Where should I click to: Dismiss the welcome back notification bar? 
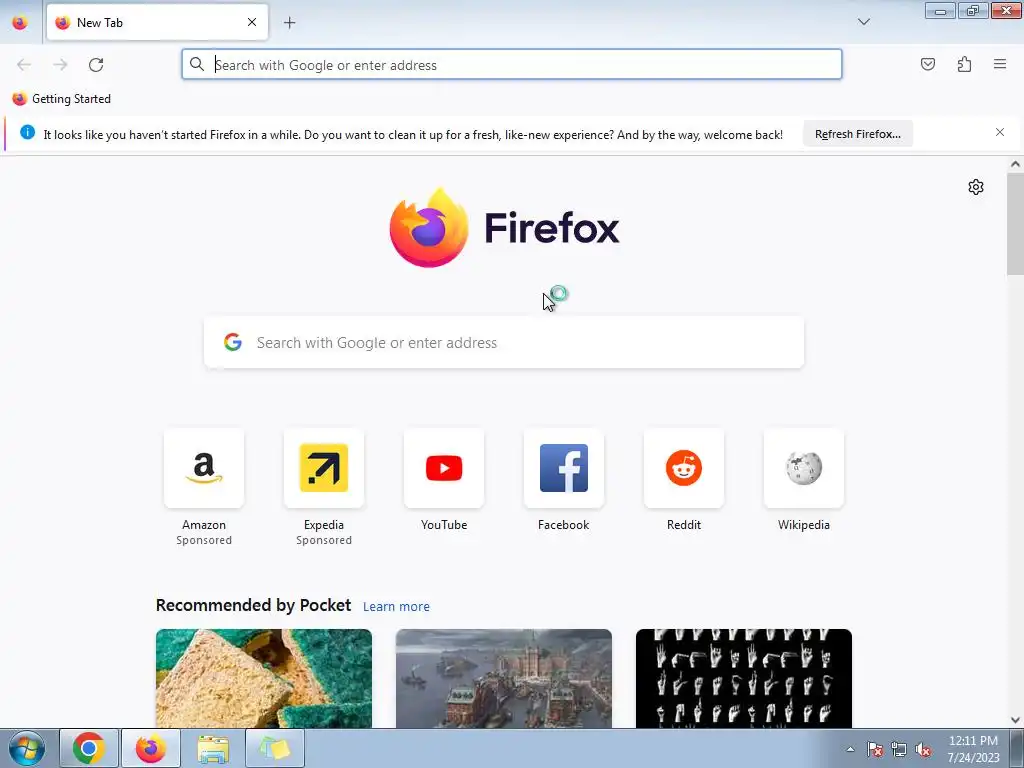[x=1000, y=132]
